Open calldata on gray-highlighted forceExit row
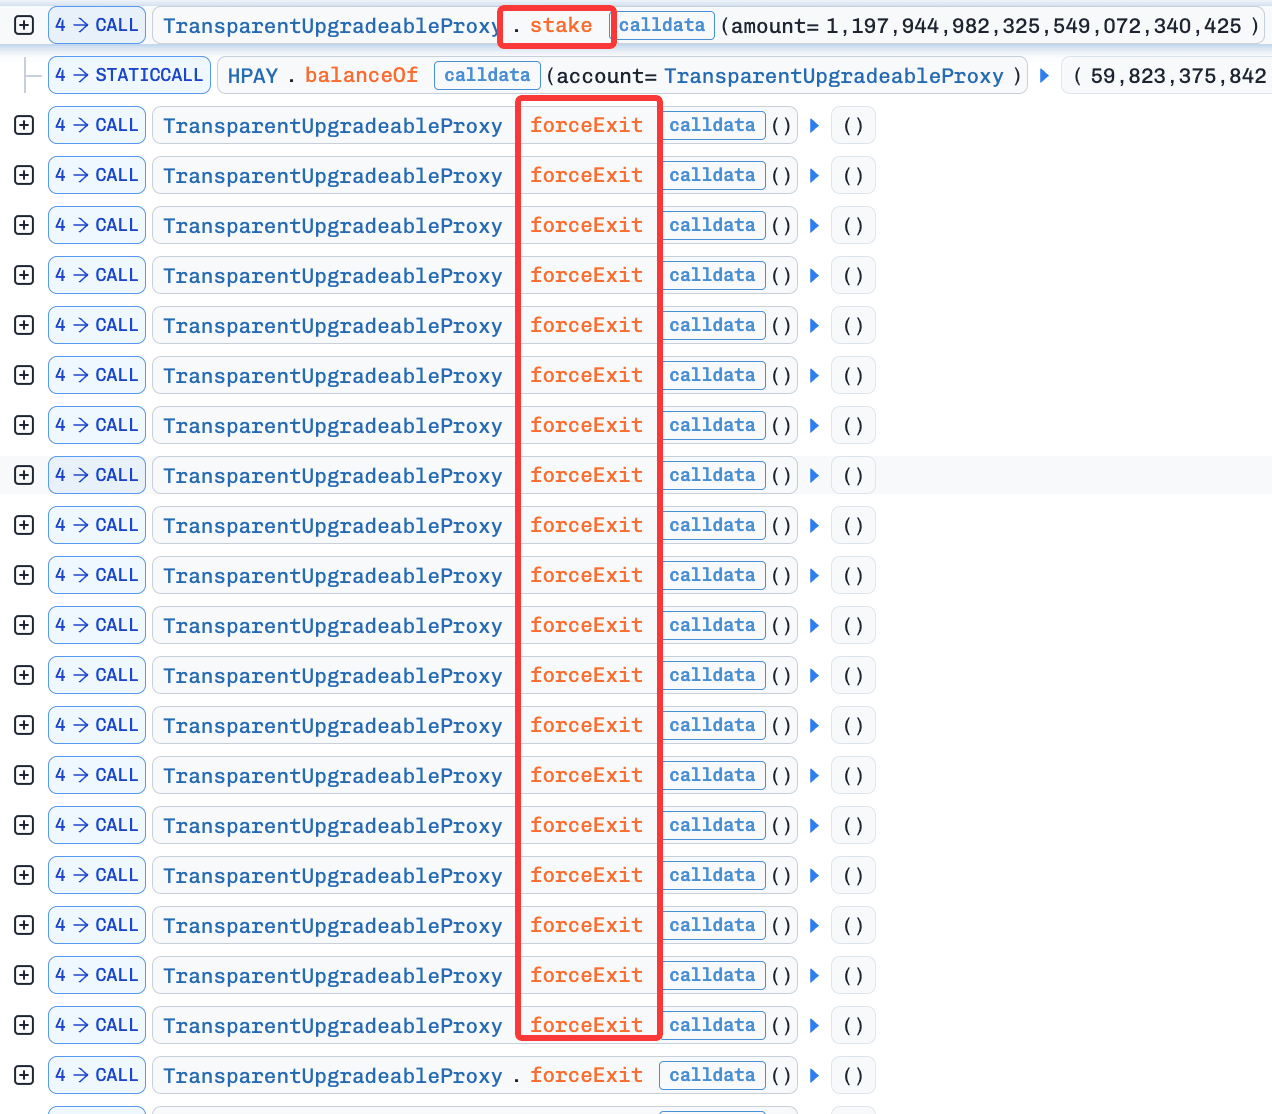Image resolution: width=1272 pixels, height=1114 pixels. (712, 475)
